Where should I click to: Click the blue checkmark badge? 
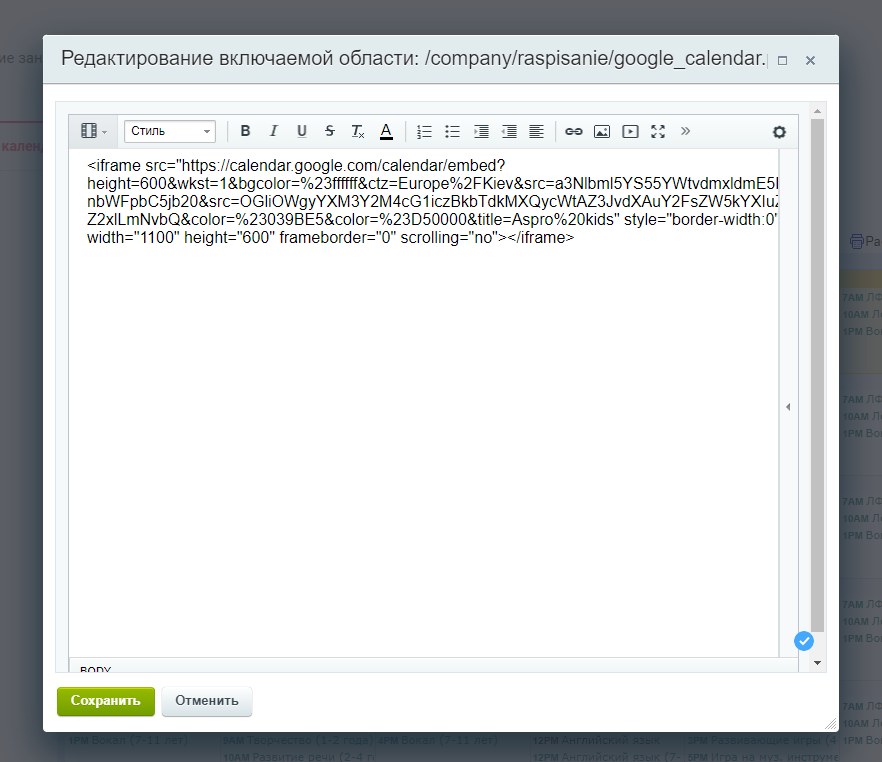tap(804, 641)
